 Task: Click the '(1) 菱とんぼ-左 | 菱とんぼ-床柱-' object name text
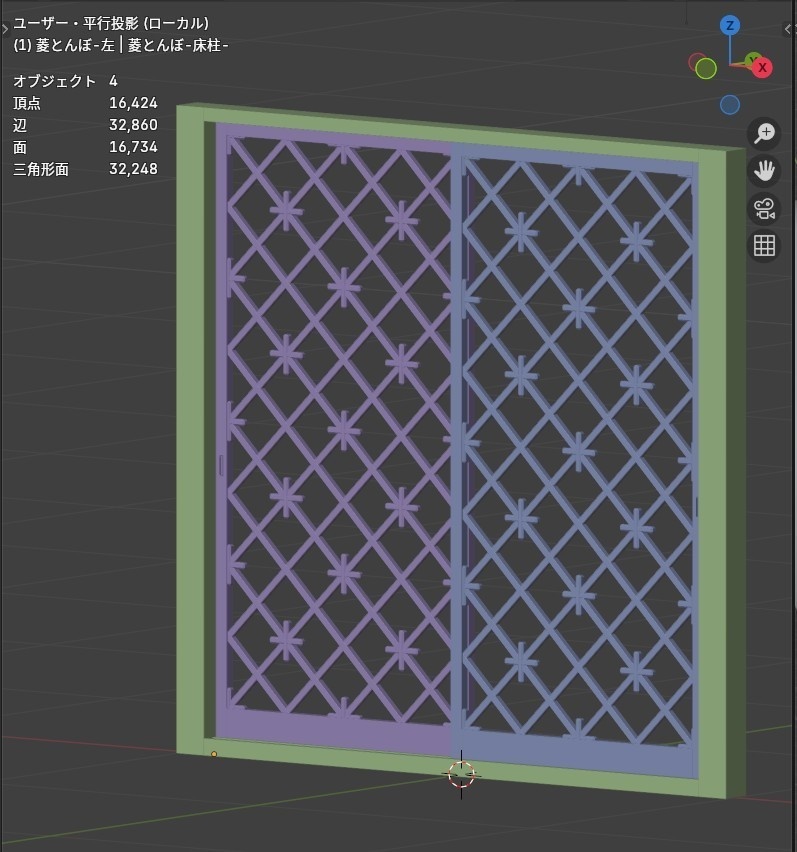[121, 45]
